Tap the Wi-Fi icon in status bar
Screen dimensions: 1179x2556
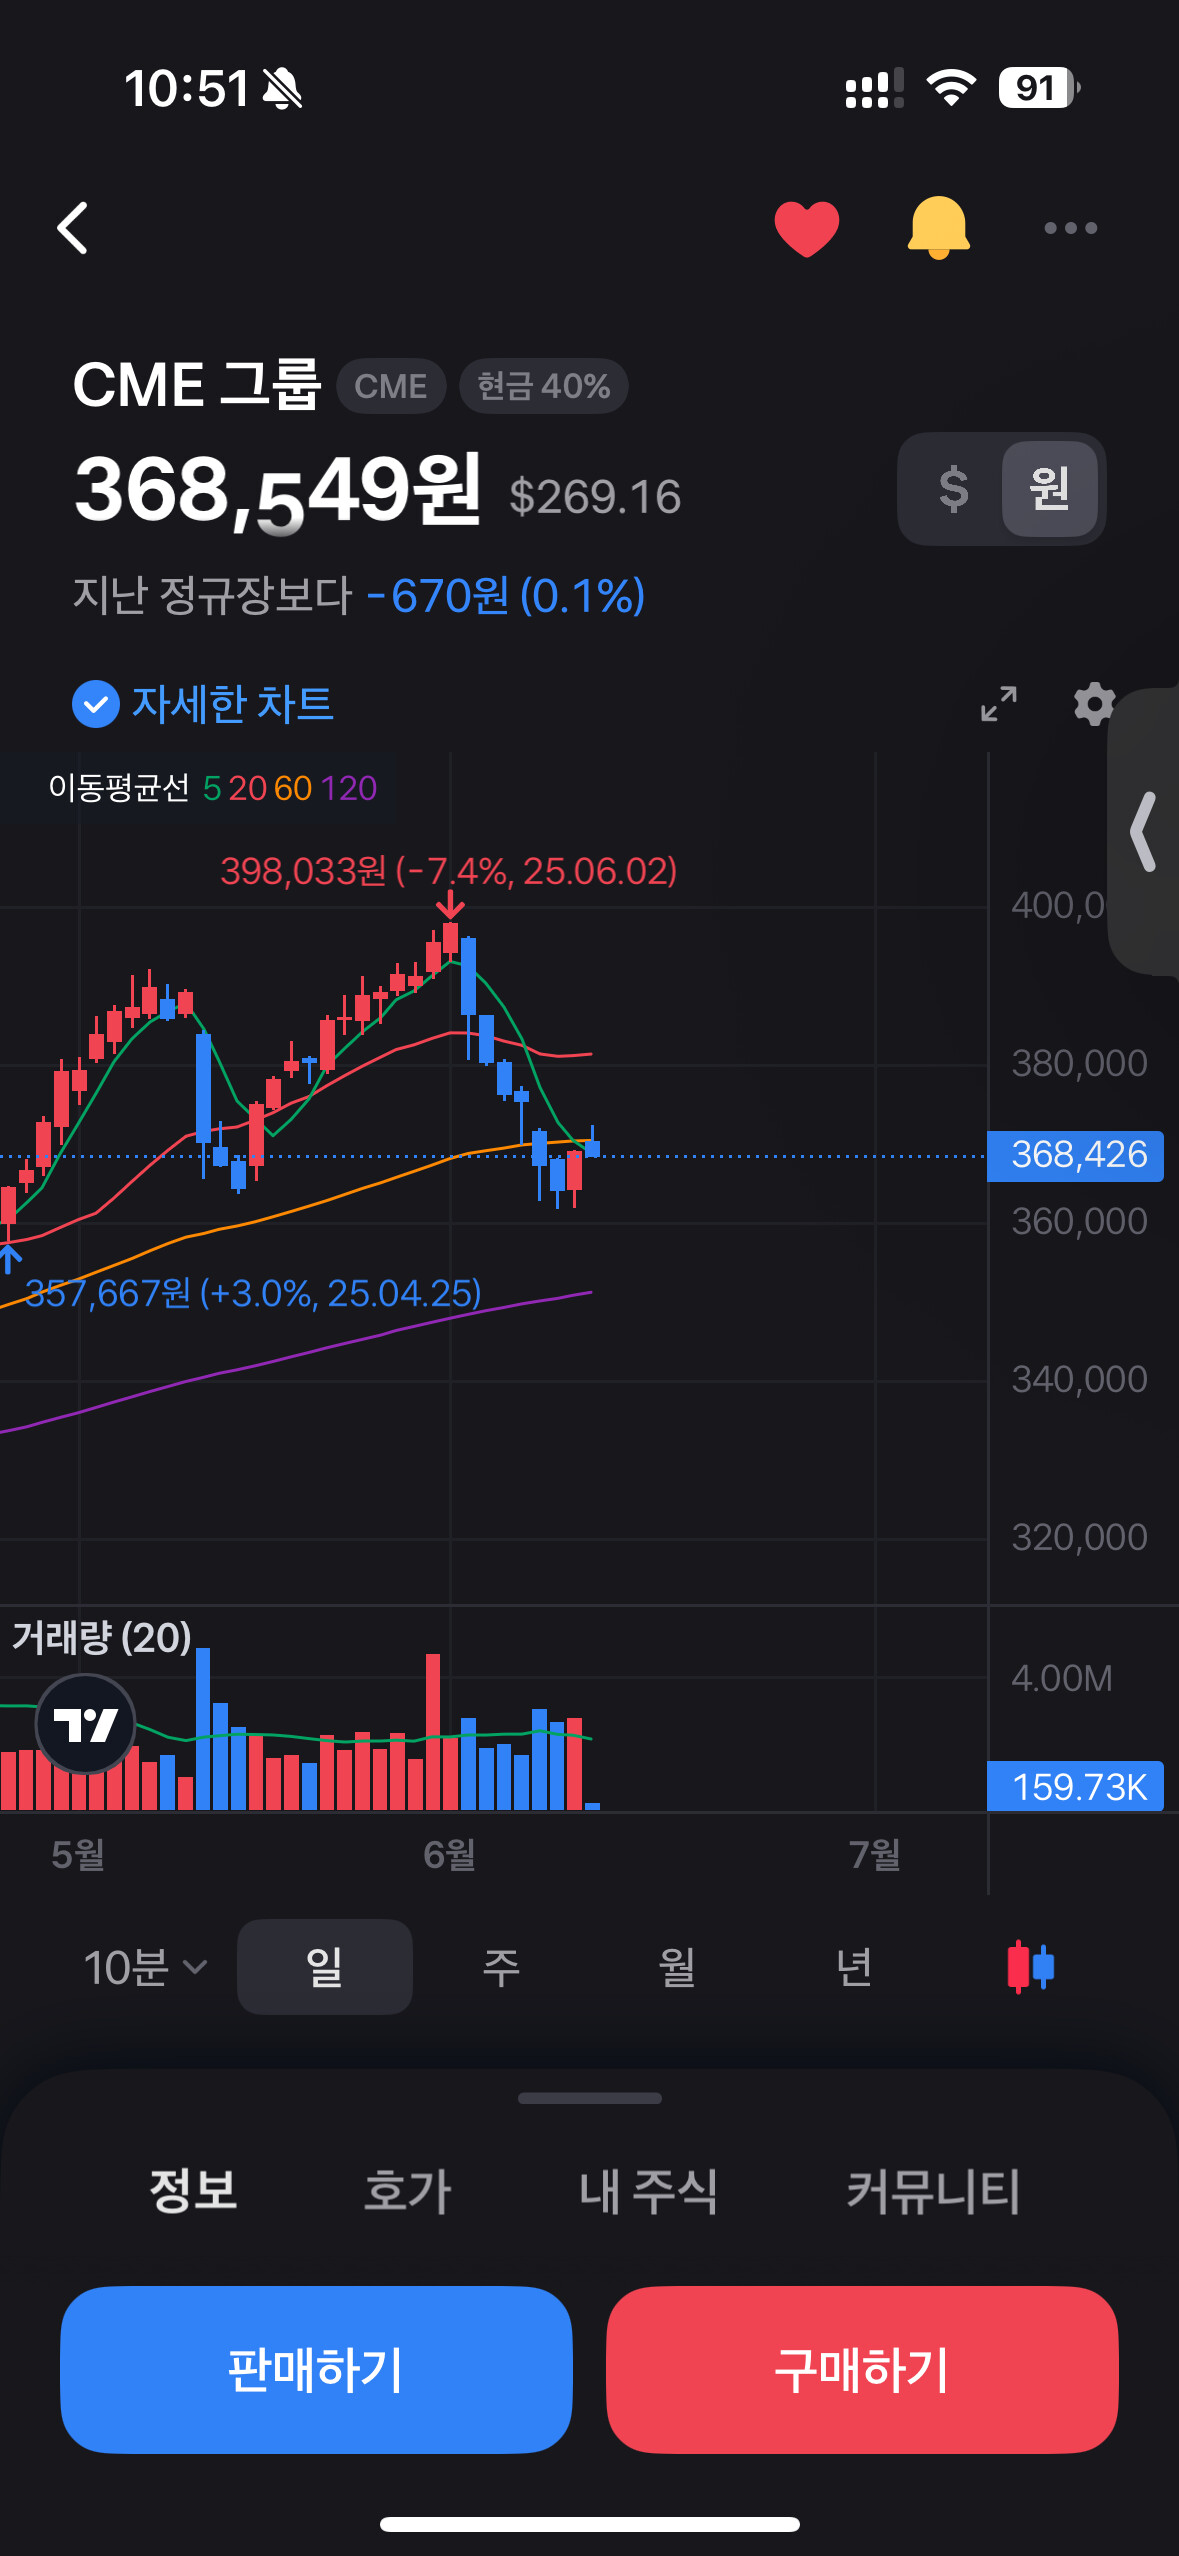click(951, 88)
